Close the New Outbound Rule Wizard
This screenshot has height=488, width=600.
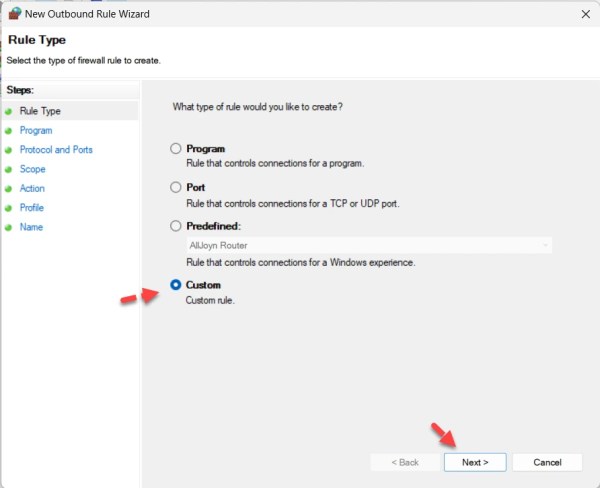[x=584, y=15]
